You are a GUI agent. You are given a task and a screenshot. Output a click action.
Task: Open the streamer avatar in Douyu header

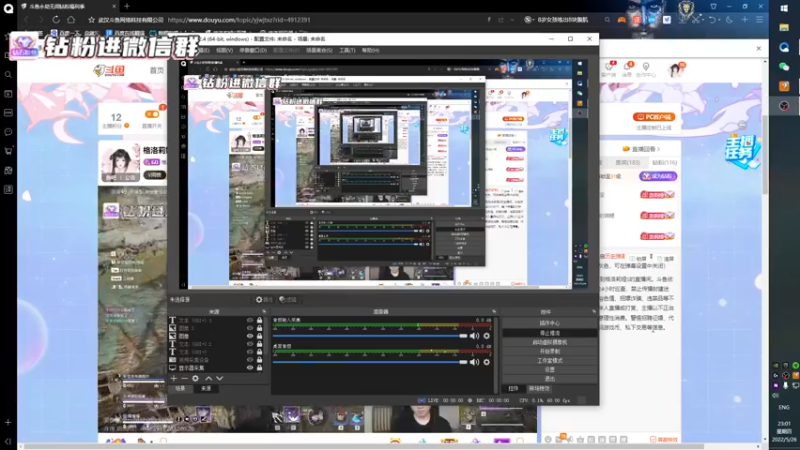pos(676,69)
